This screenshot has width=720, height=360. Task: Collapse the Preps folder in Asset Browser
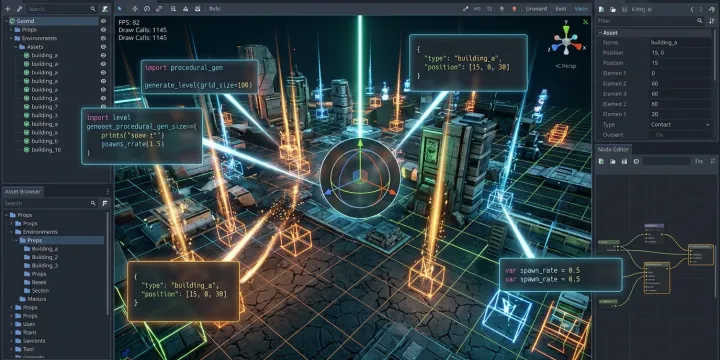[17, 240]
